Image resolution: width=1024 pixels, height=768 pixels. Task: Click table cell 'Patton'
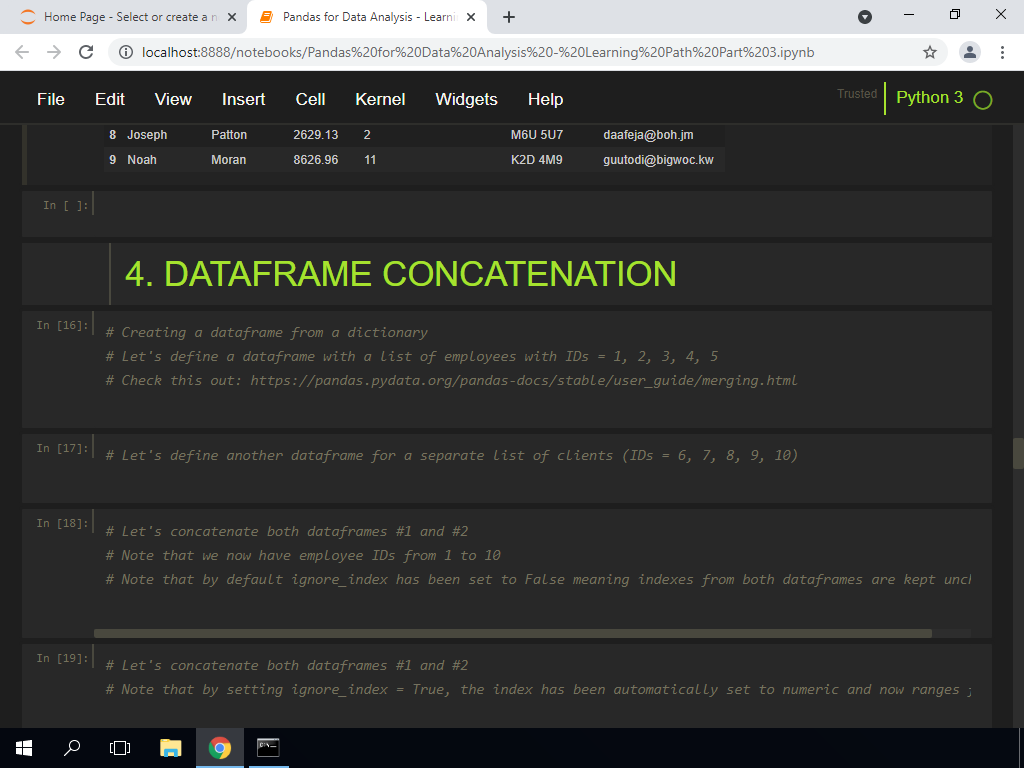pos(229,135)
